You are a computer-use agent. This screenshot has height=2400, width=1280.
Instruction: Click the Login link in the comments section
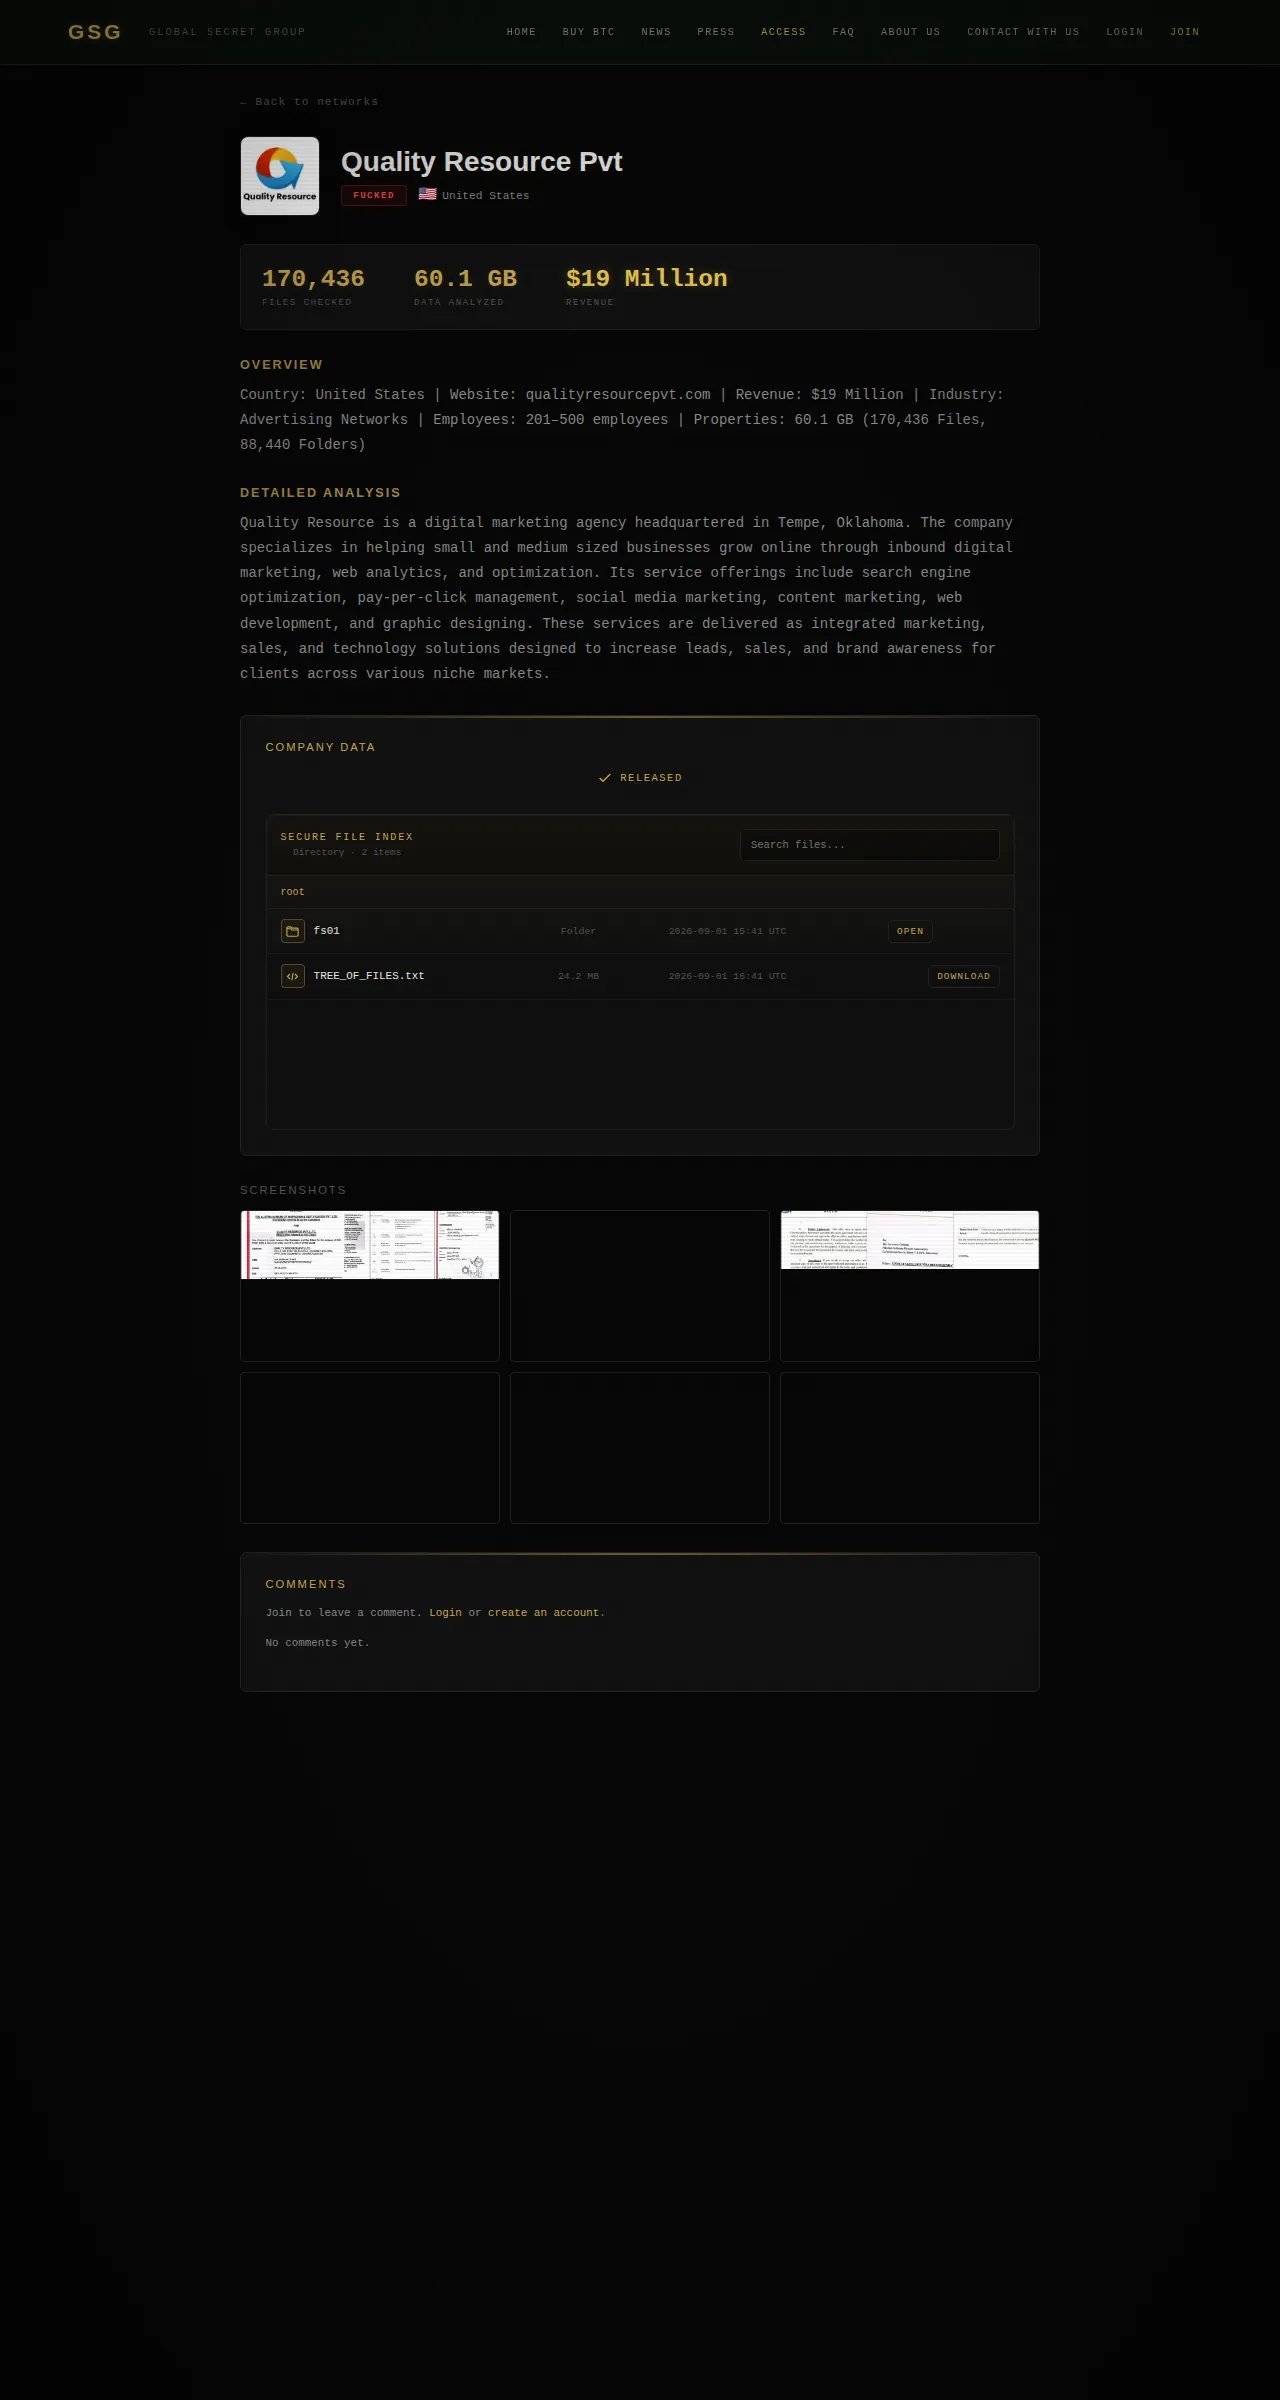coord(445,1613)
